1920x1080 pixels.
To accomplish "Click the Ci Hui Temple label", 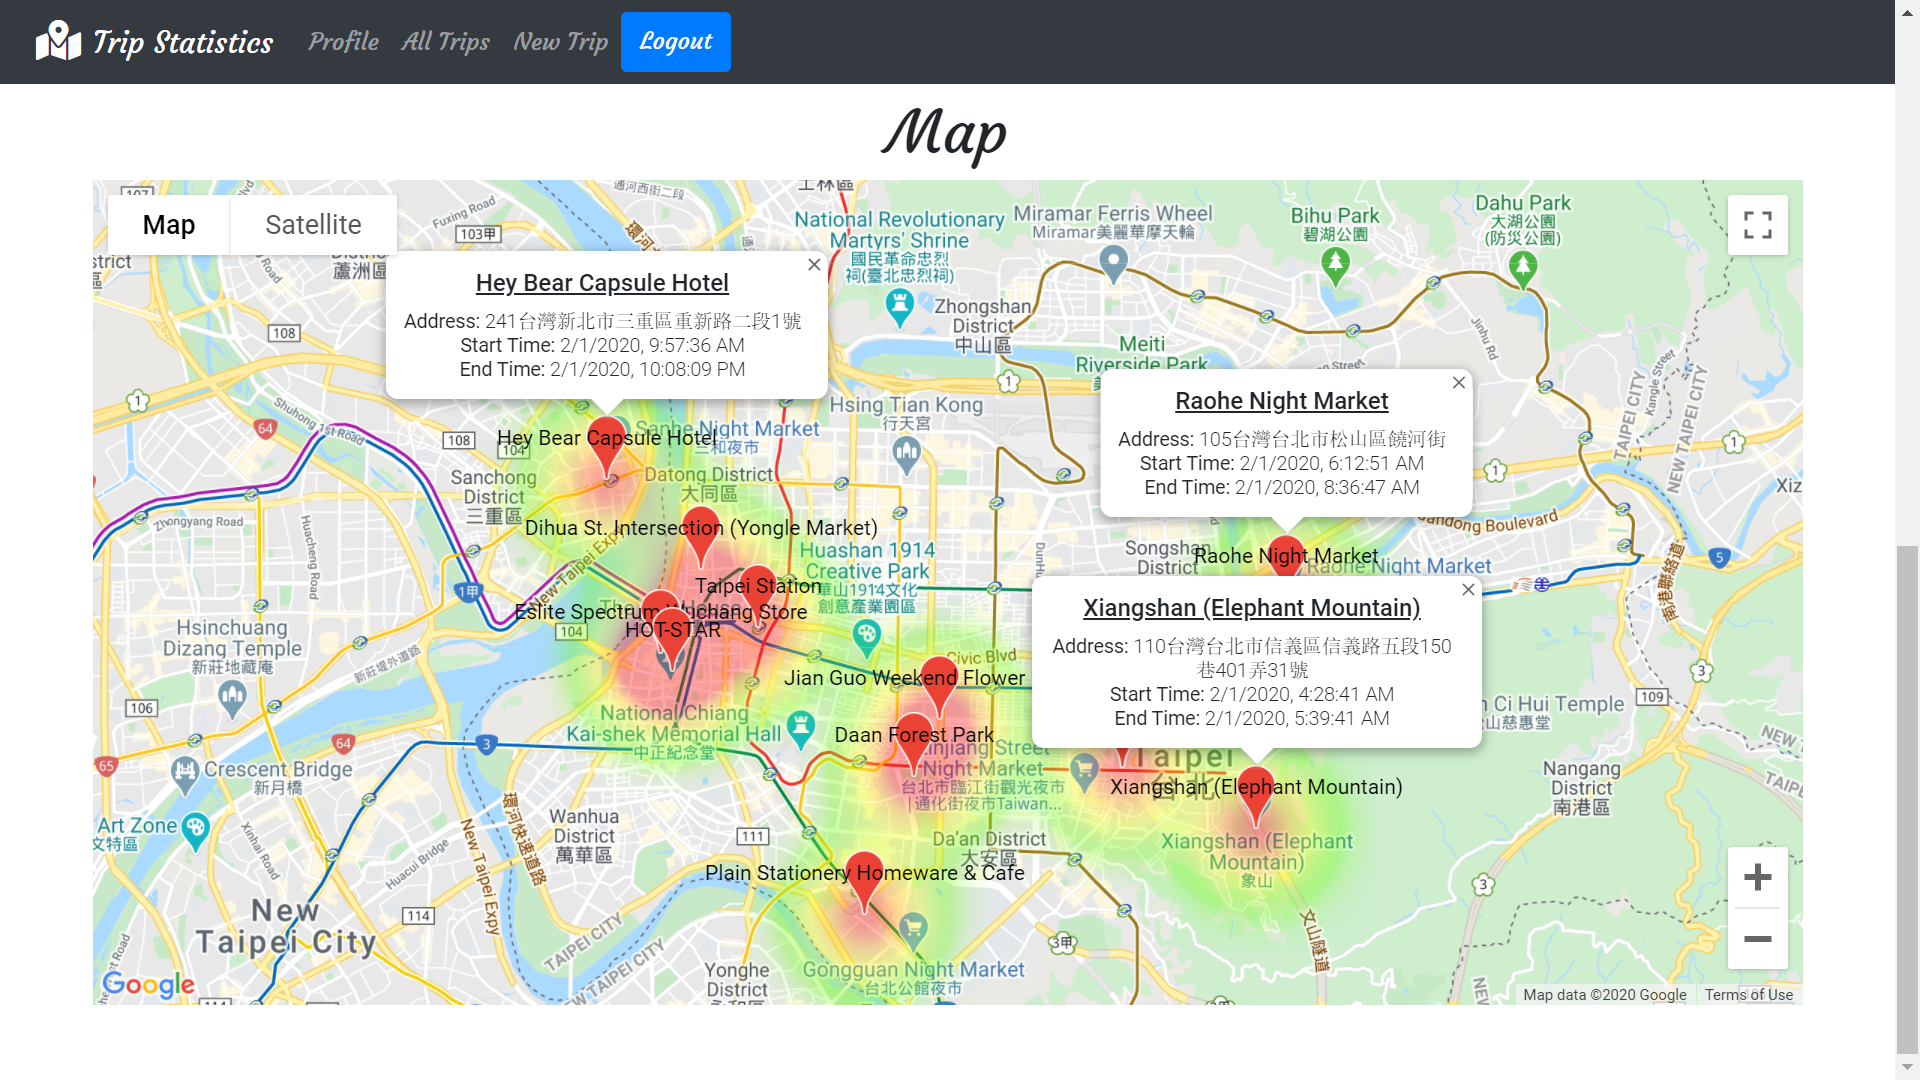I will tap(1553, 712).
